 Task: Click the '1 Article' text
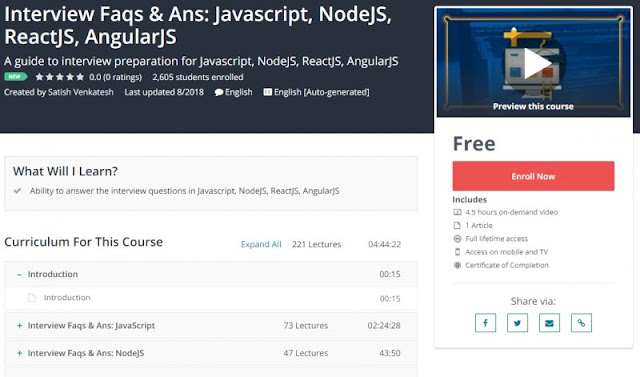point(479,225)
